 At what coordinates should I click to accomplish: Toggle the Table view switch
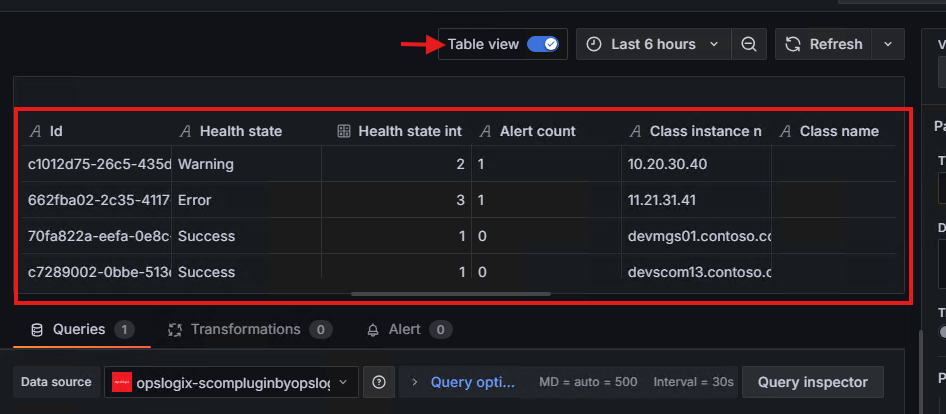(x=542, y=44)
